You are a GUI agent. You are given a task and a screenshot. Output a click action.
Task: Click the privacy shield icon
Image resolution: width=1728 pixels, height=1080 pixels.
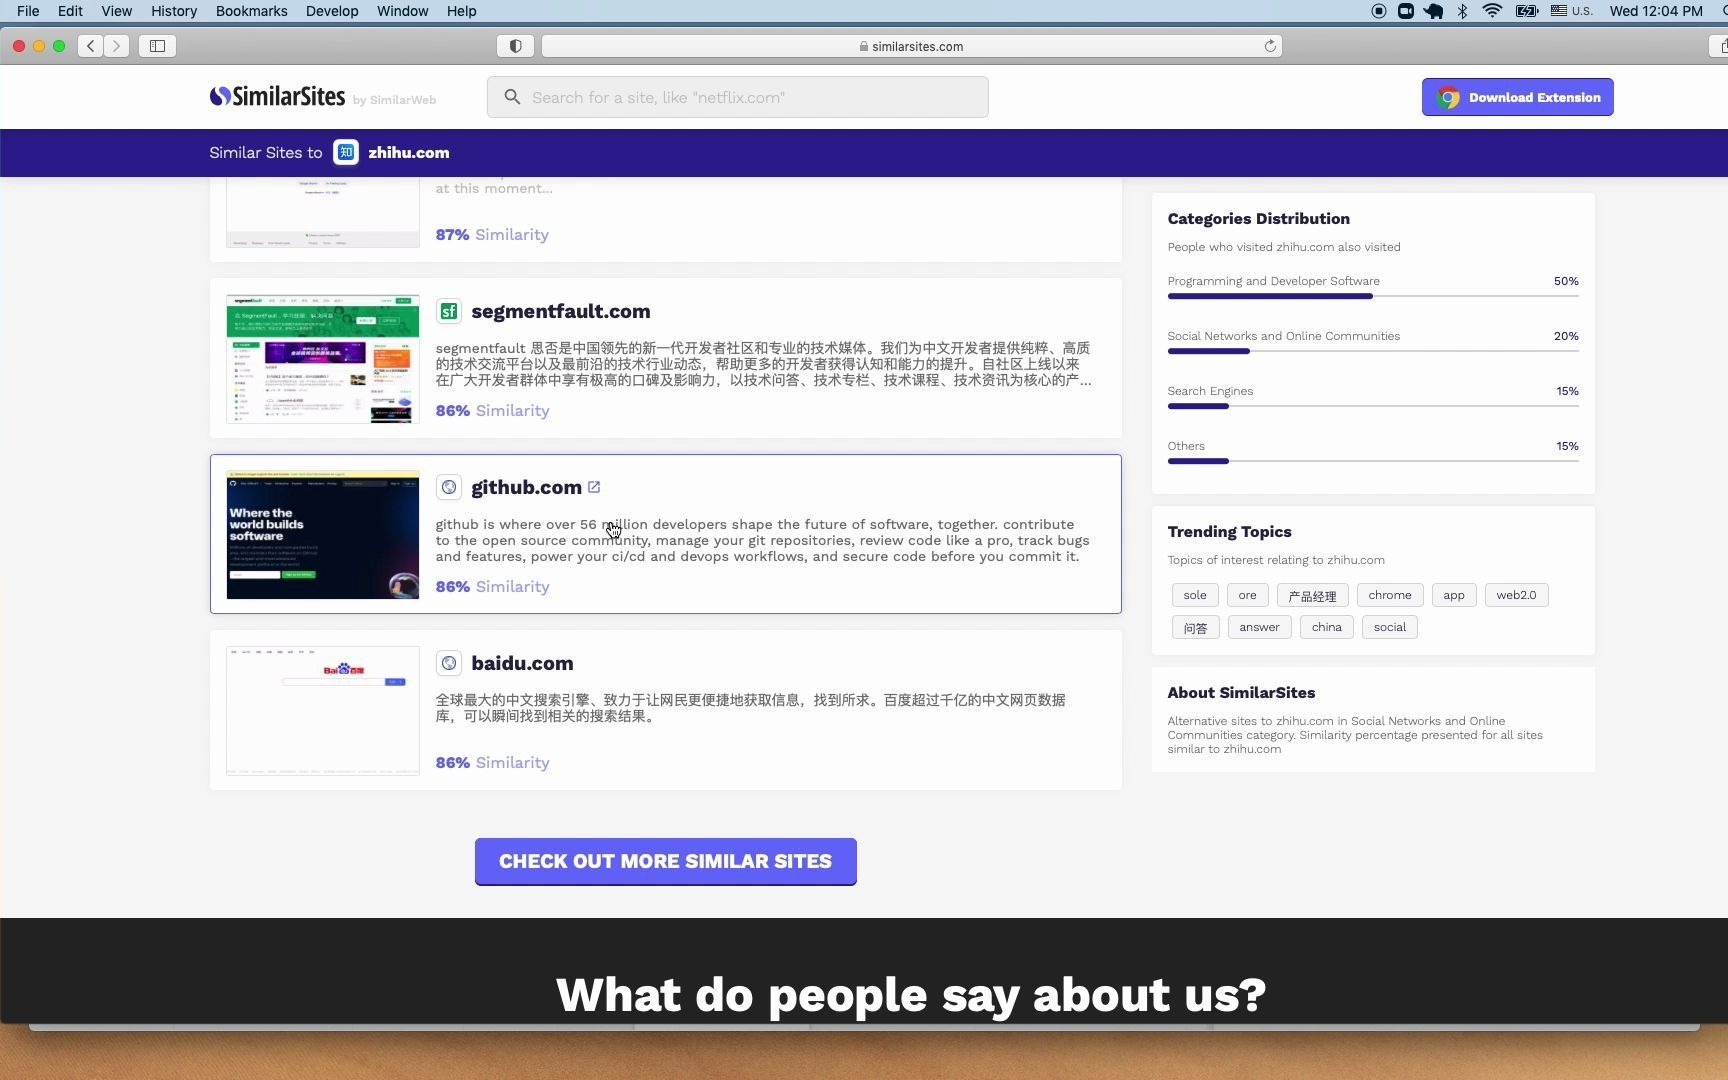pyautogui.click(x=515, y=46)
